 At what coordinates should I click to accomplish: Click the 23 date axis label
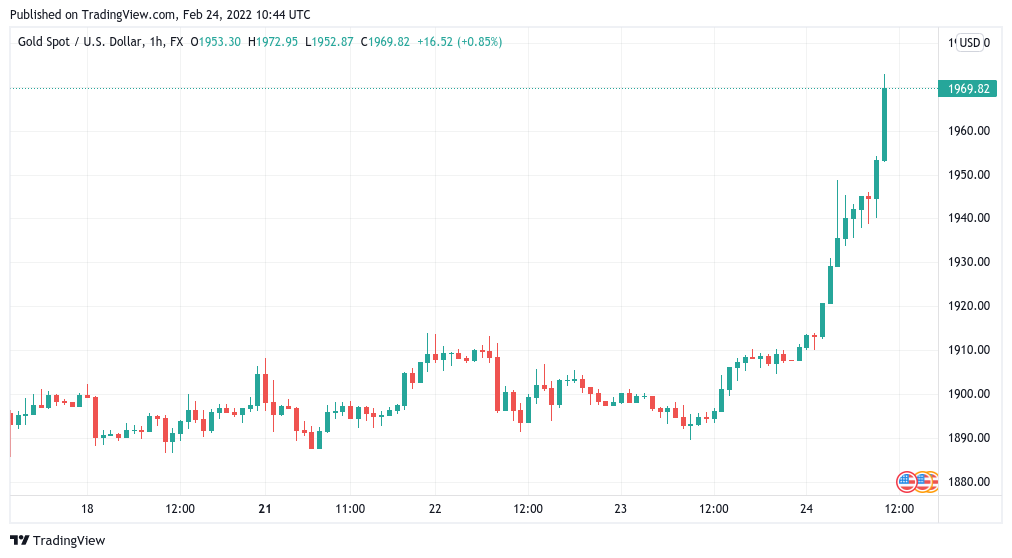tap(620, 508)
